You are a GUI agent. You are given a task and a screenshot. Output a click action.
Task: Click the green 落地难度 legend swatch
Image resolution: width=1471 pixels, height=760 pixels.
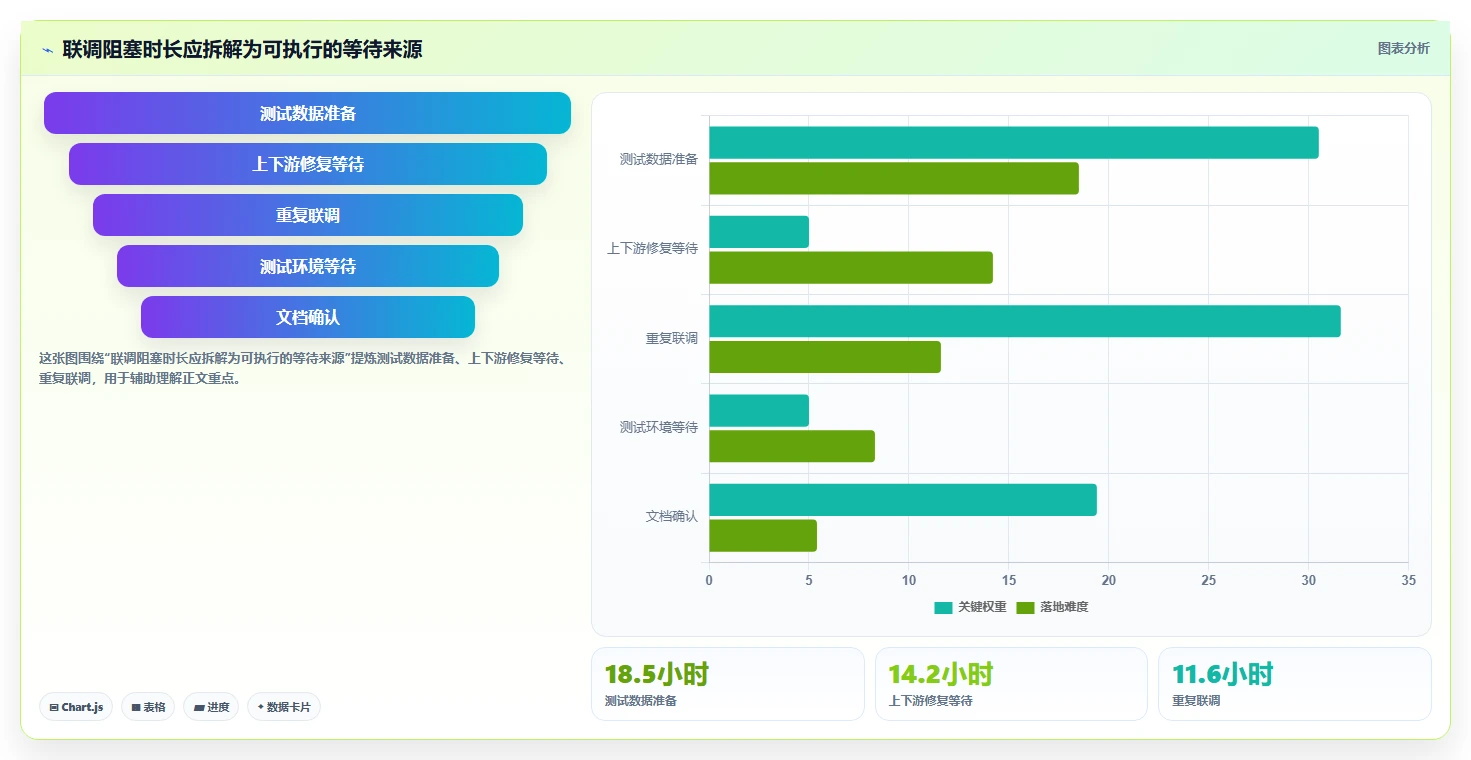[x=1025, y=607]
